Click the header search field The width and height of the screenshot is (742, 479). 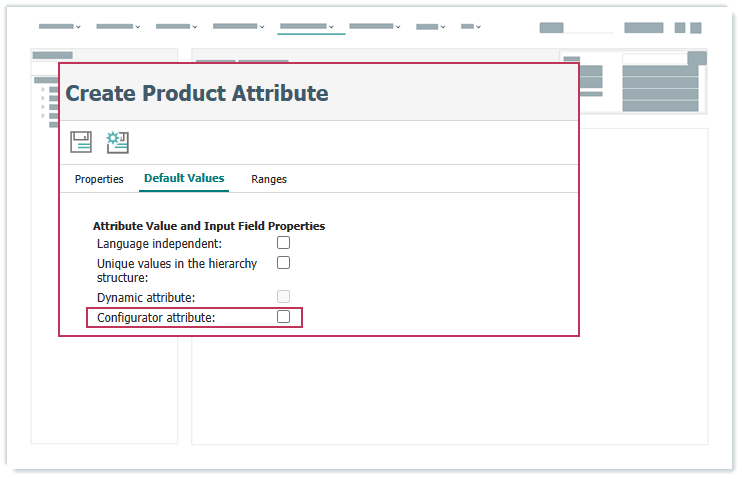click(x=574, y=28)
